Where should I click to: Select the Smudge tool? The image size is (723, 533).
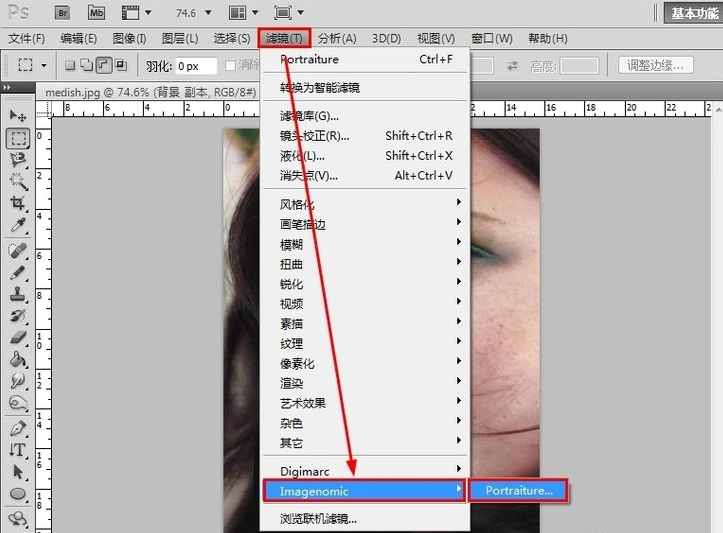click(x=18, y=381)
